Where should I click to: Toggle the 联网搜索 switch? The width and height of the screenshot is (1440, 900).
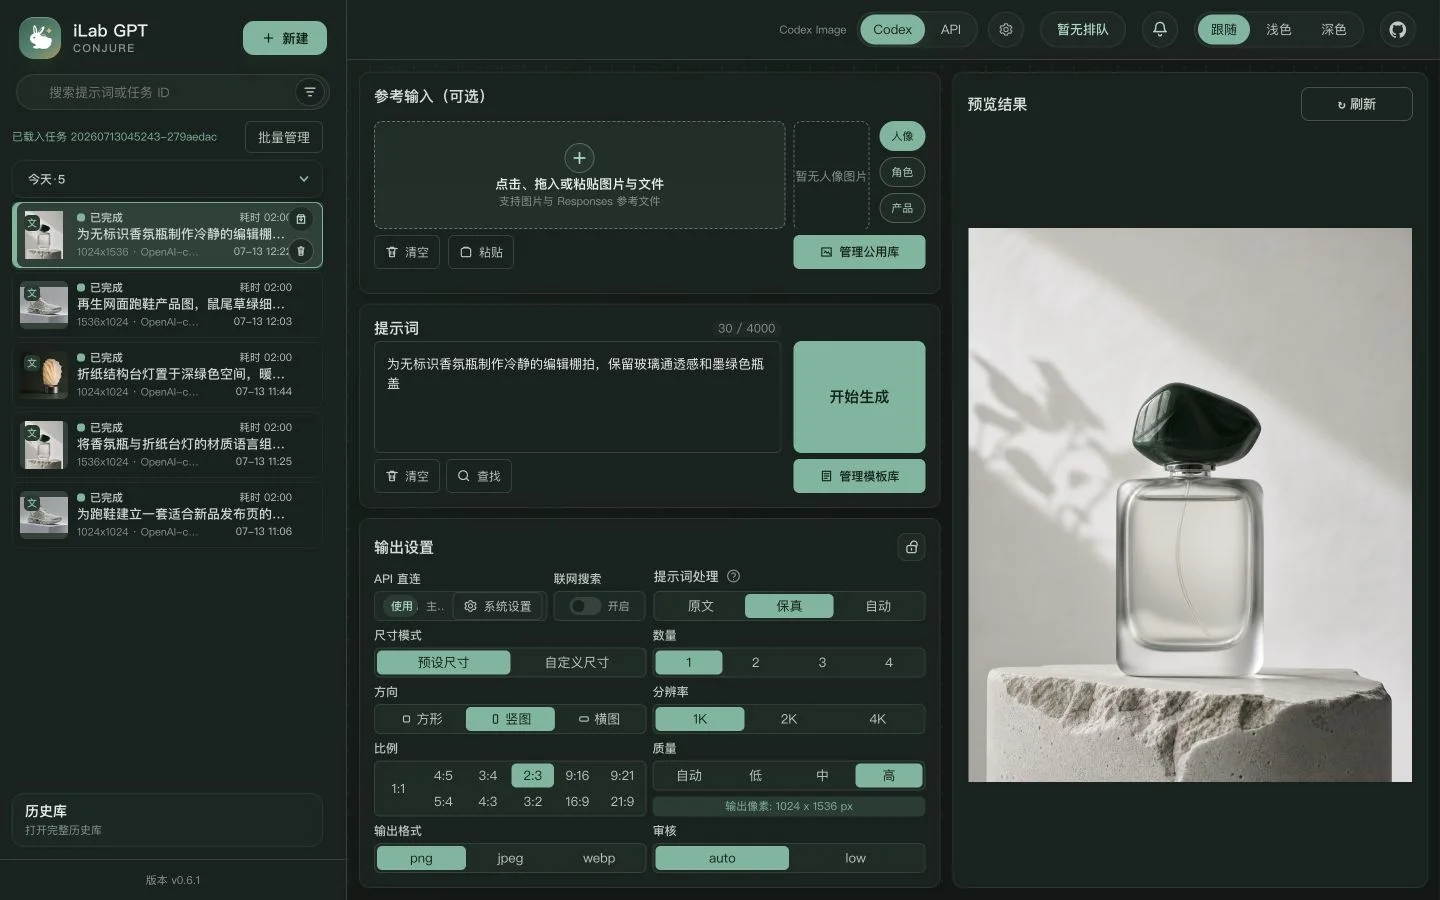pyautogui.click(x=585, y=606)
